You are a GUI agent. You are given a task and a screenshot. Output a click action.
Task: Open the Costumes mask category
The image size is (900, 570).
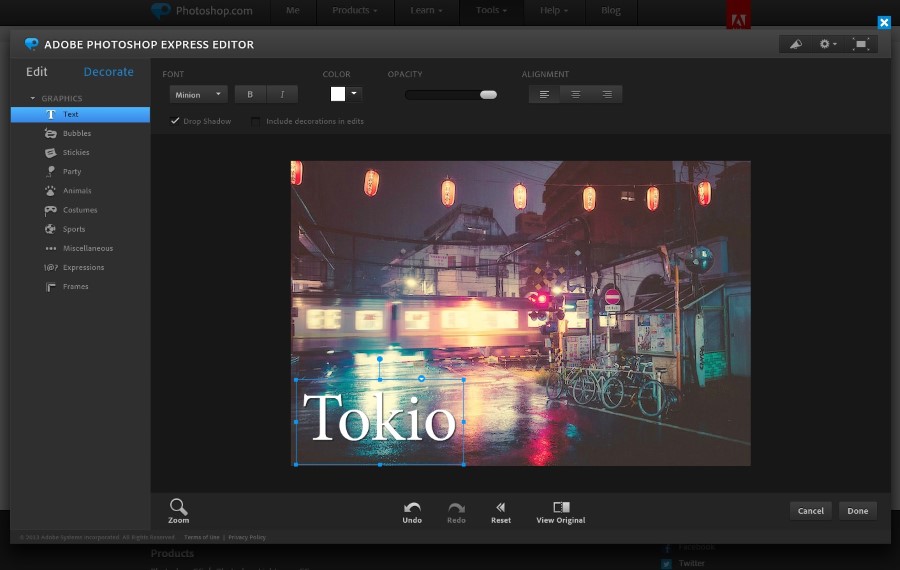point(51,210)
